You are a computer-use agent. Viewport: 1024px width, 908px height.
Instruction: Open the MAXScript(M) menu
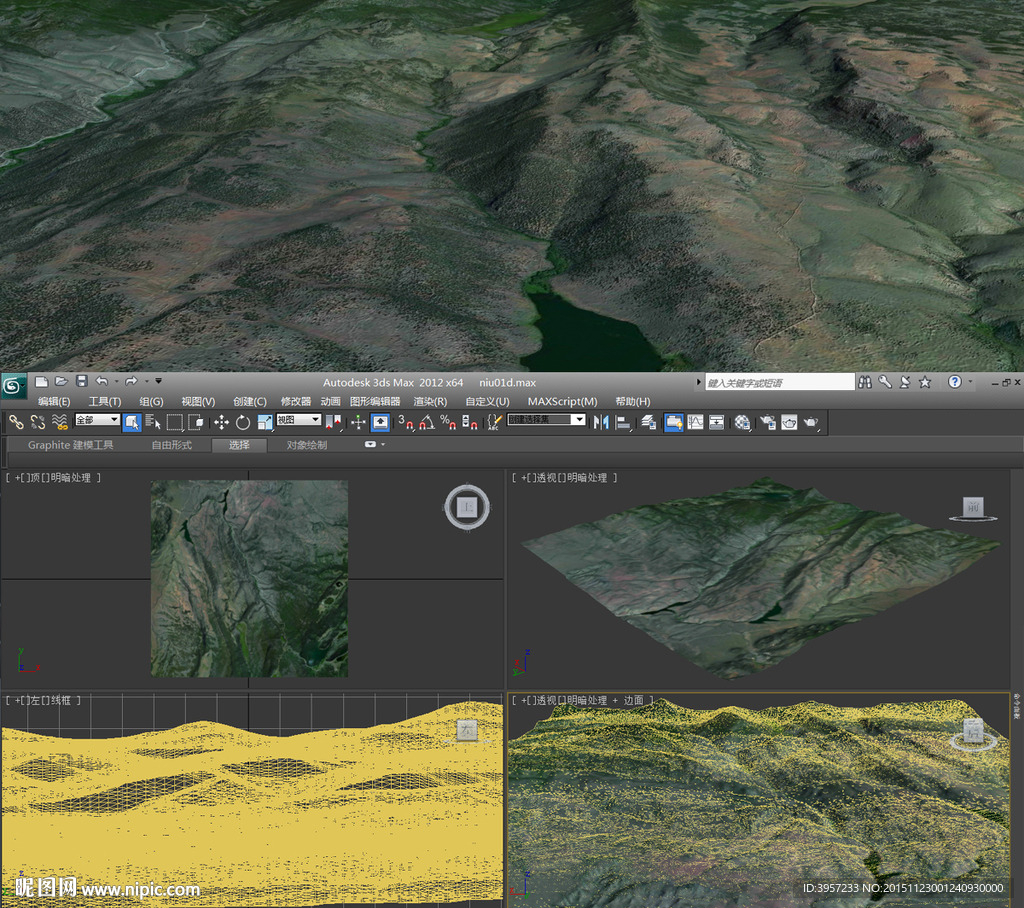(562, 401)
